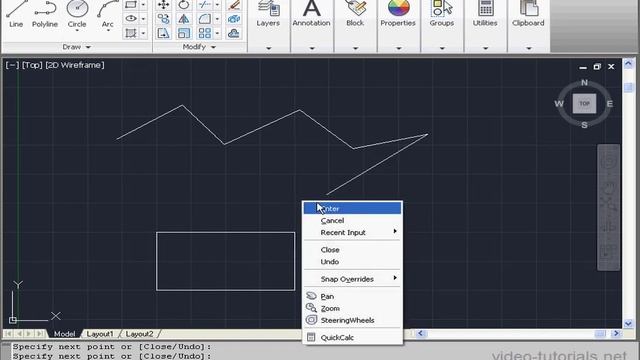Select the Polyline tool
Image resolution: width=640 pixels, height=360 pixels.
44,14
